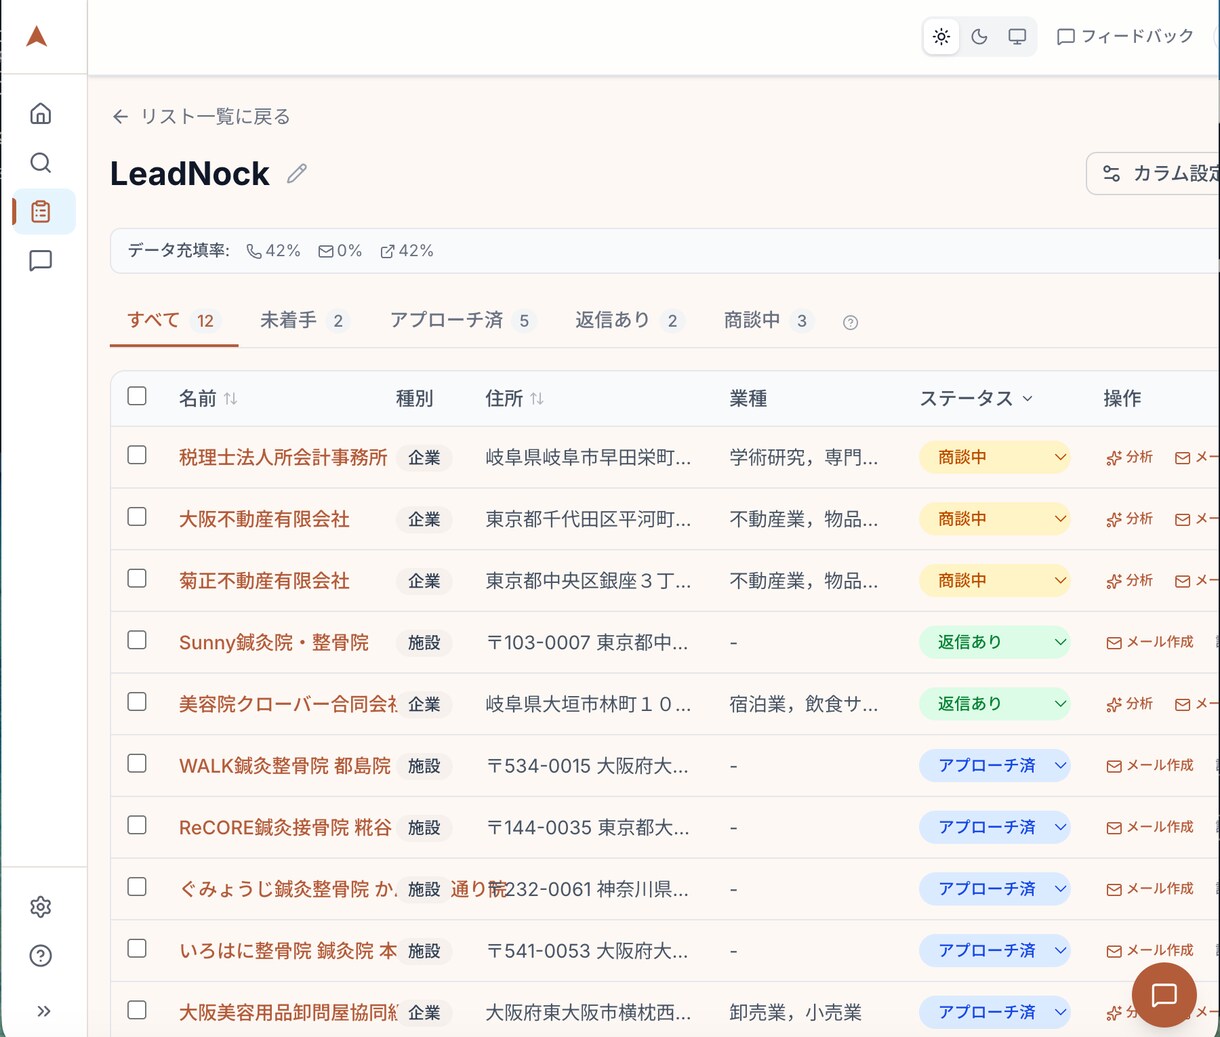
Task: Open the ステータス column header filter
Action: [976, 398]
